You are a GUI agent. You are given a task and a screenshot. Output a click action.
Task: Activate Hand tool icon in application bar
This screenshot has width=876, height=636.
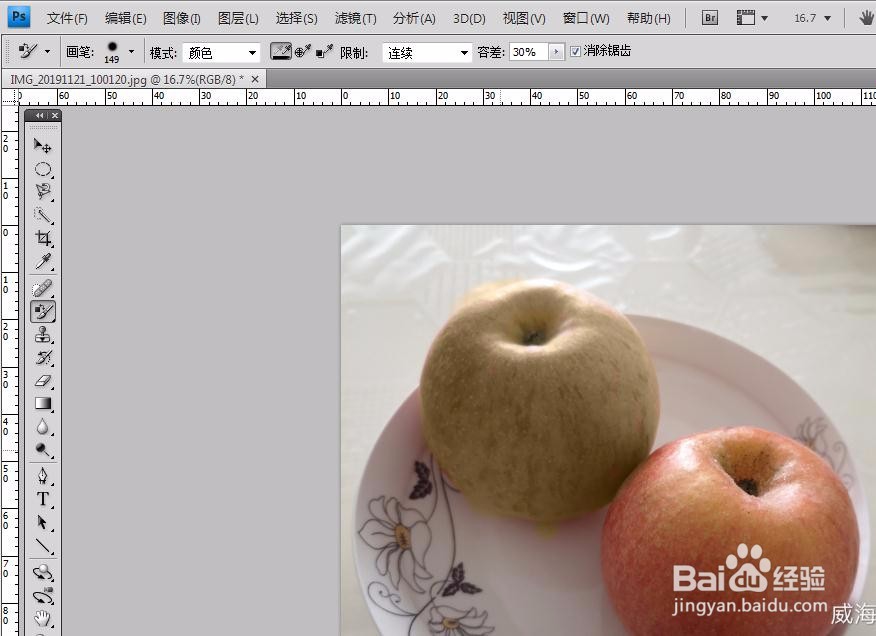click(x=865, y=18)
